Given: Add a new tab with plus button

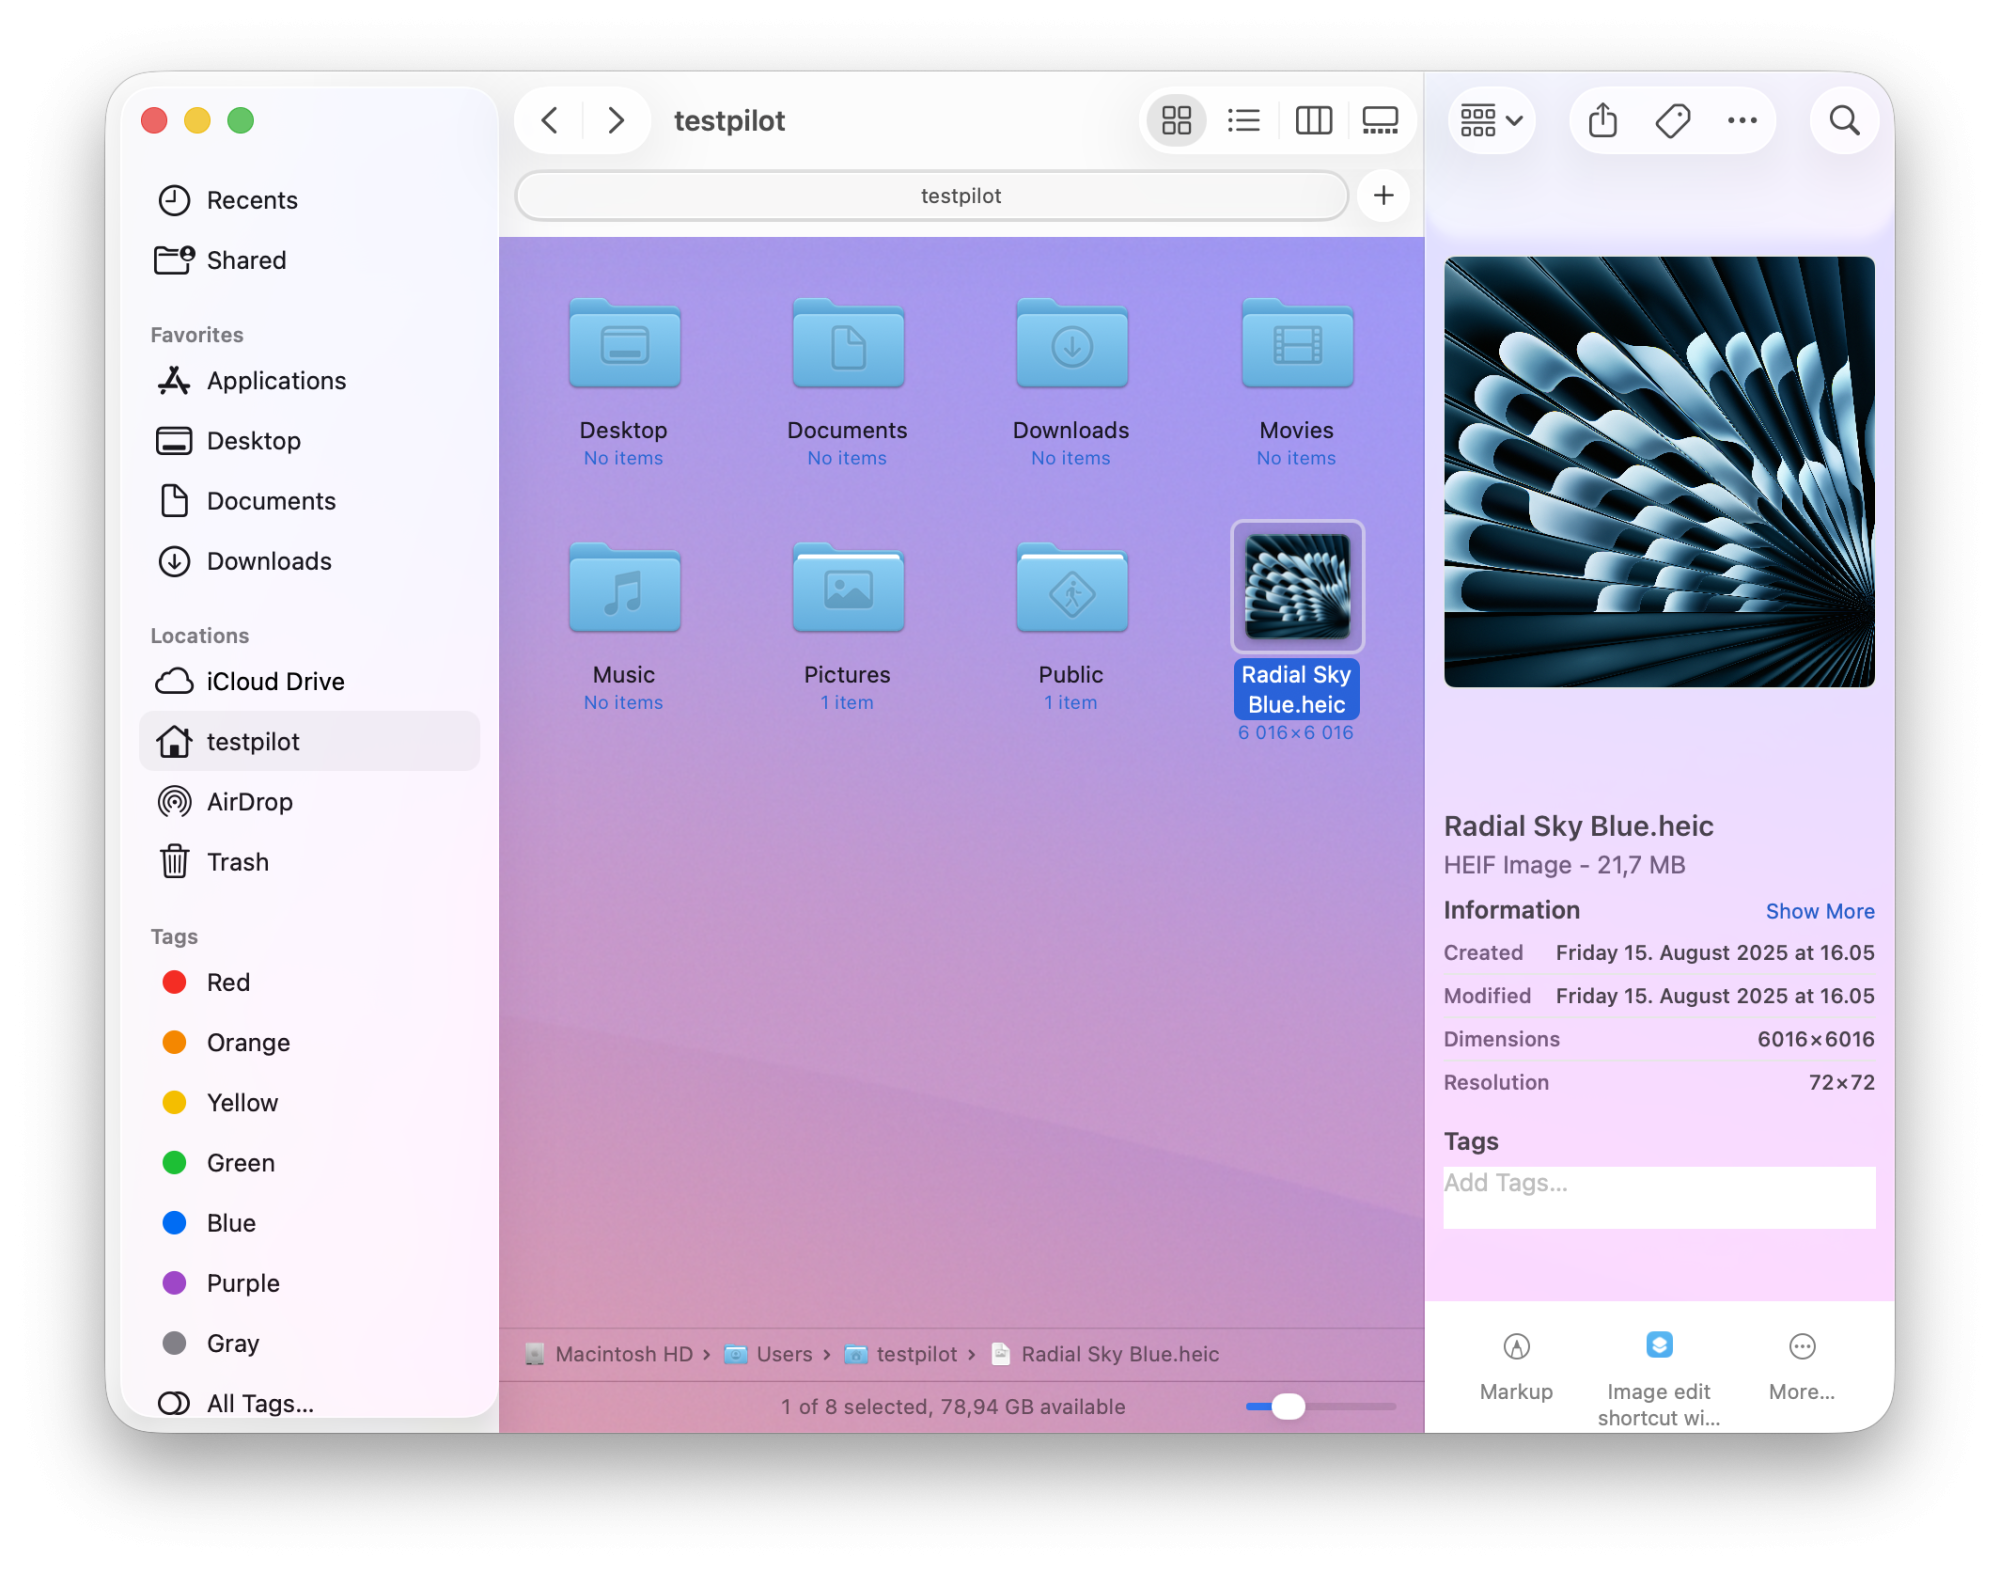Looking at the screenshot, I should click(x=1383, y=195).
